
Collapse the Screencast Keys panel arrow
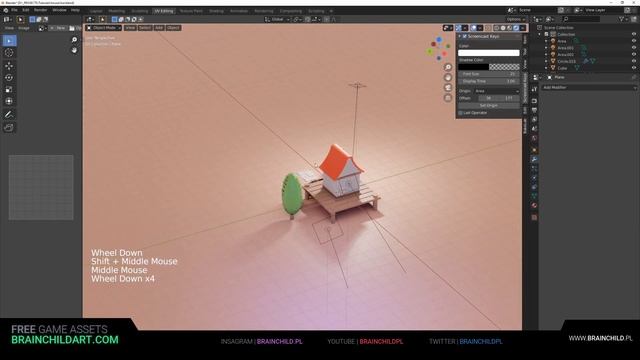pyautogui.click(x=460, y=36)
